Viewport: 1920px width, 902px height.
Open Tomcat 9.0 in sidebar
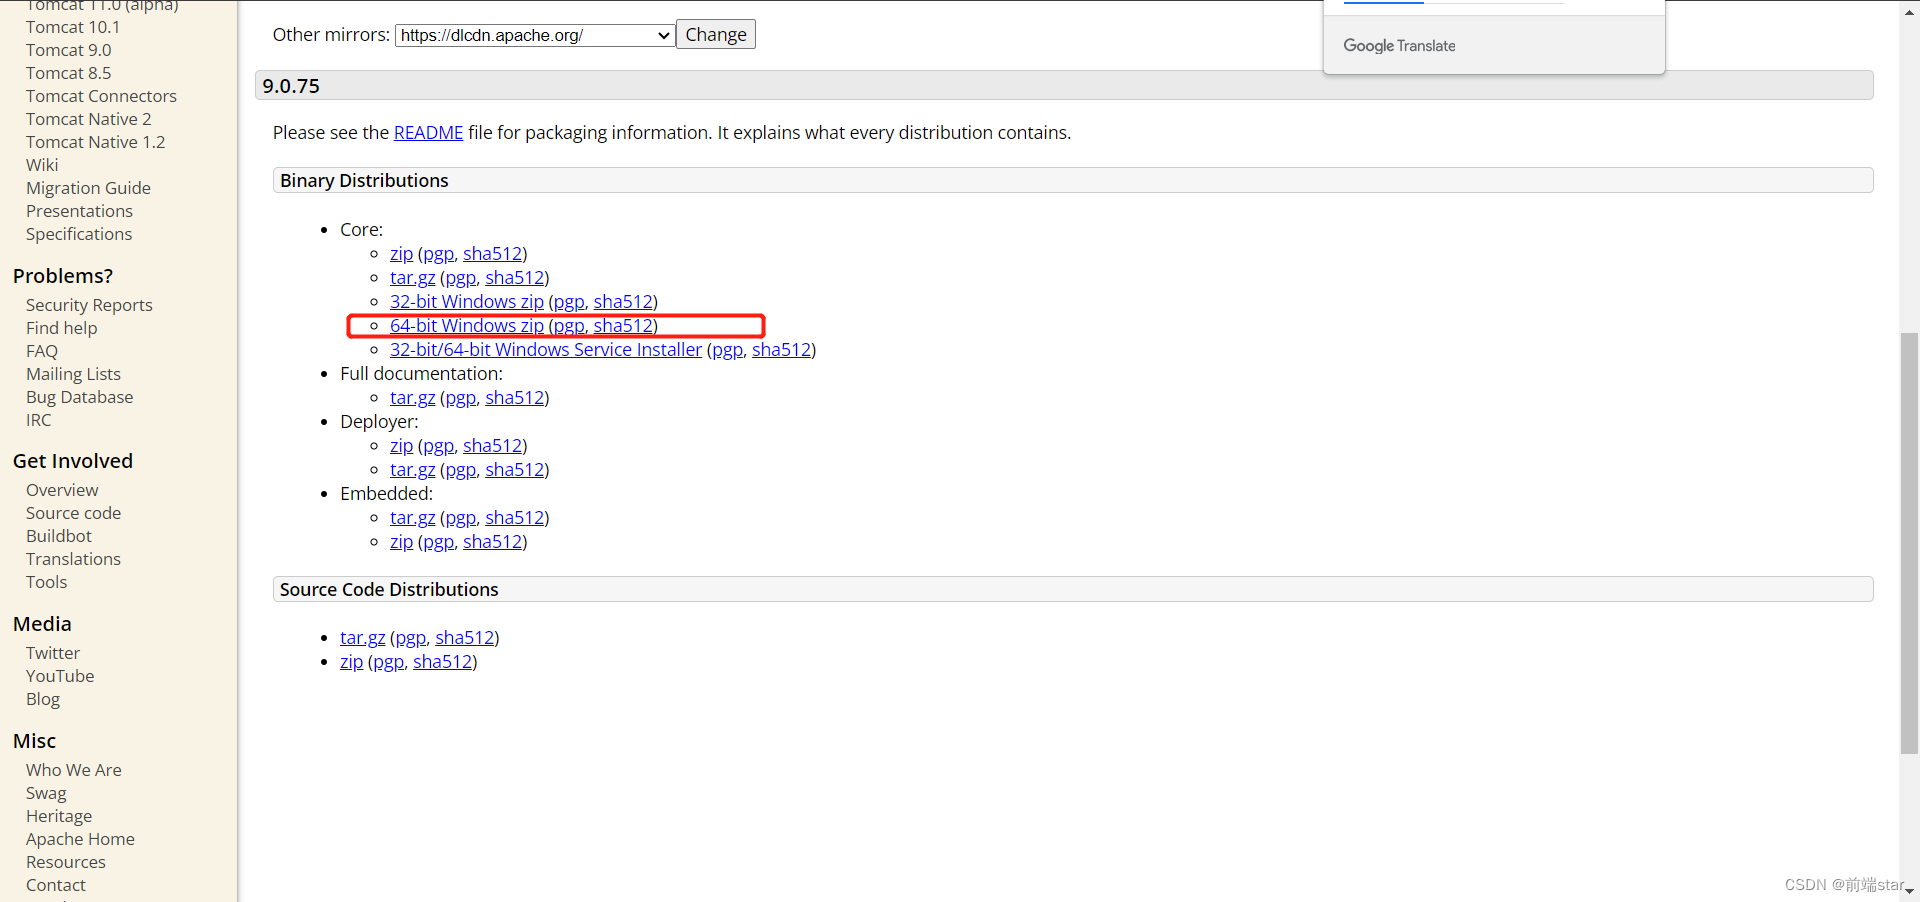click(69, 50)
